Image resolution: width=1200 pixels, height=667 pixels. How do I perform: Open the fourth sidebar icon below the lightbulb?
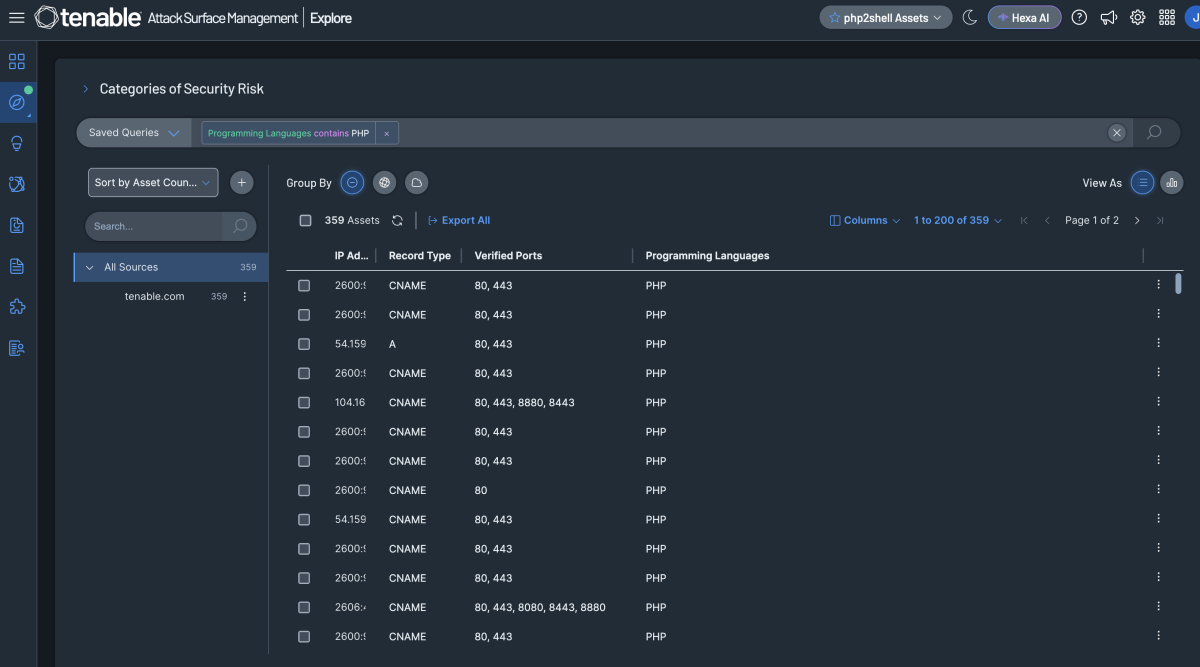pyautogui.click(x=17, y=184)
